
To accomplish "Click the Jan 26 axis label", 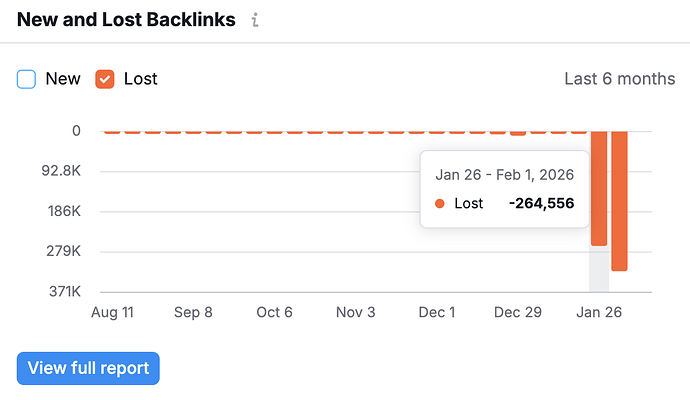I will (599, 313).
